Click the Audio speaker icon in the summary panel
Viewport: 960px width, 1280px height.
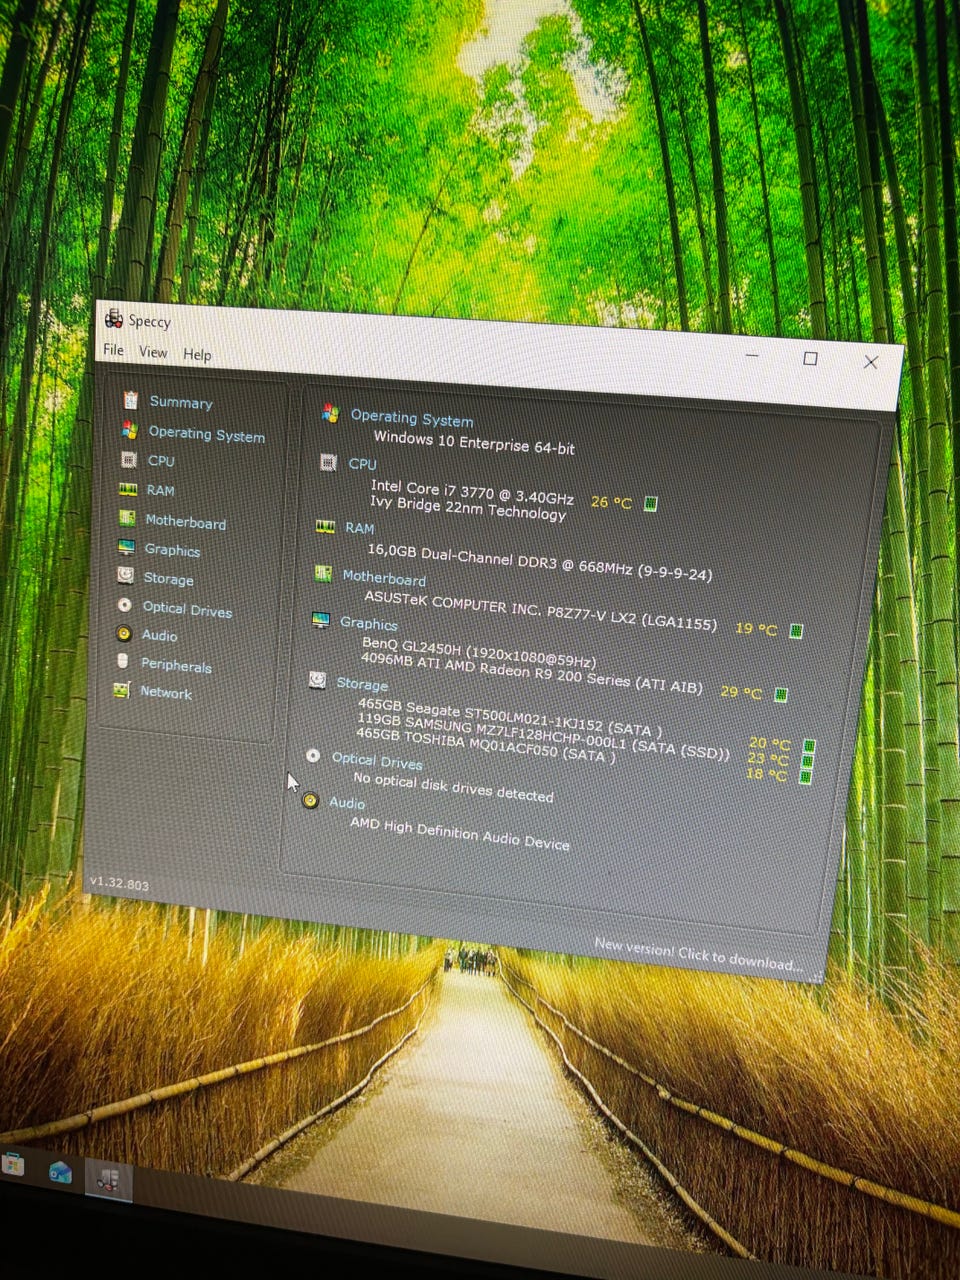(x=311, y=800)
